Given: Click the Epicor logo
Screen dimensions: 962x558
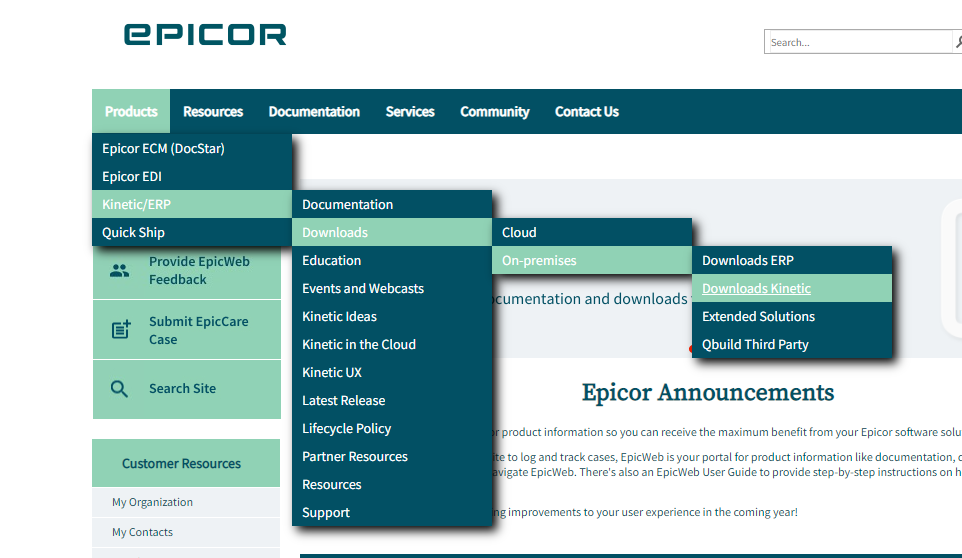Looking at the screenshot, I should point(205,34).
